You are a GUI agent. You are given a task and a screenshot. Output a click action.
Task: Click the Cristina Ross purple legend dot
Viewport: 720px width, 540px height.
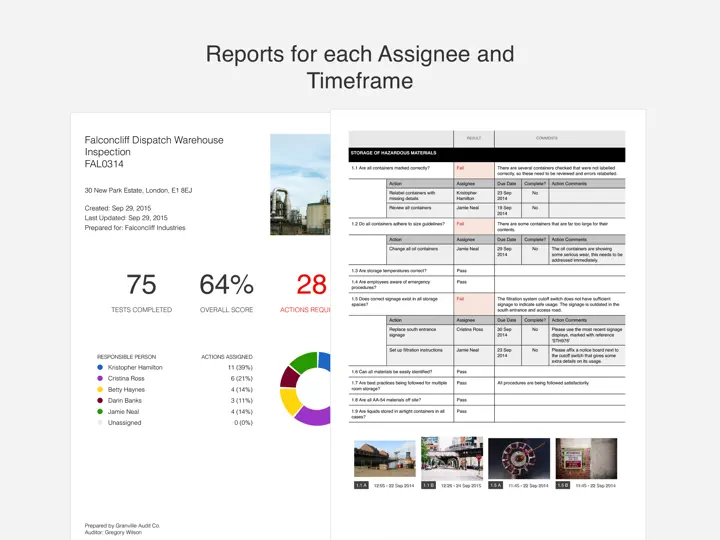[100, 378]
